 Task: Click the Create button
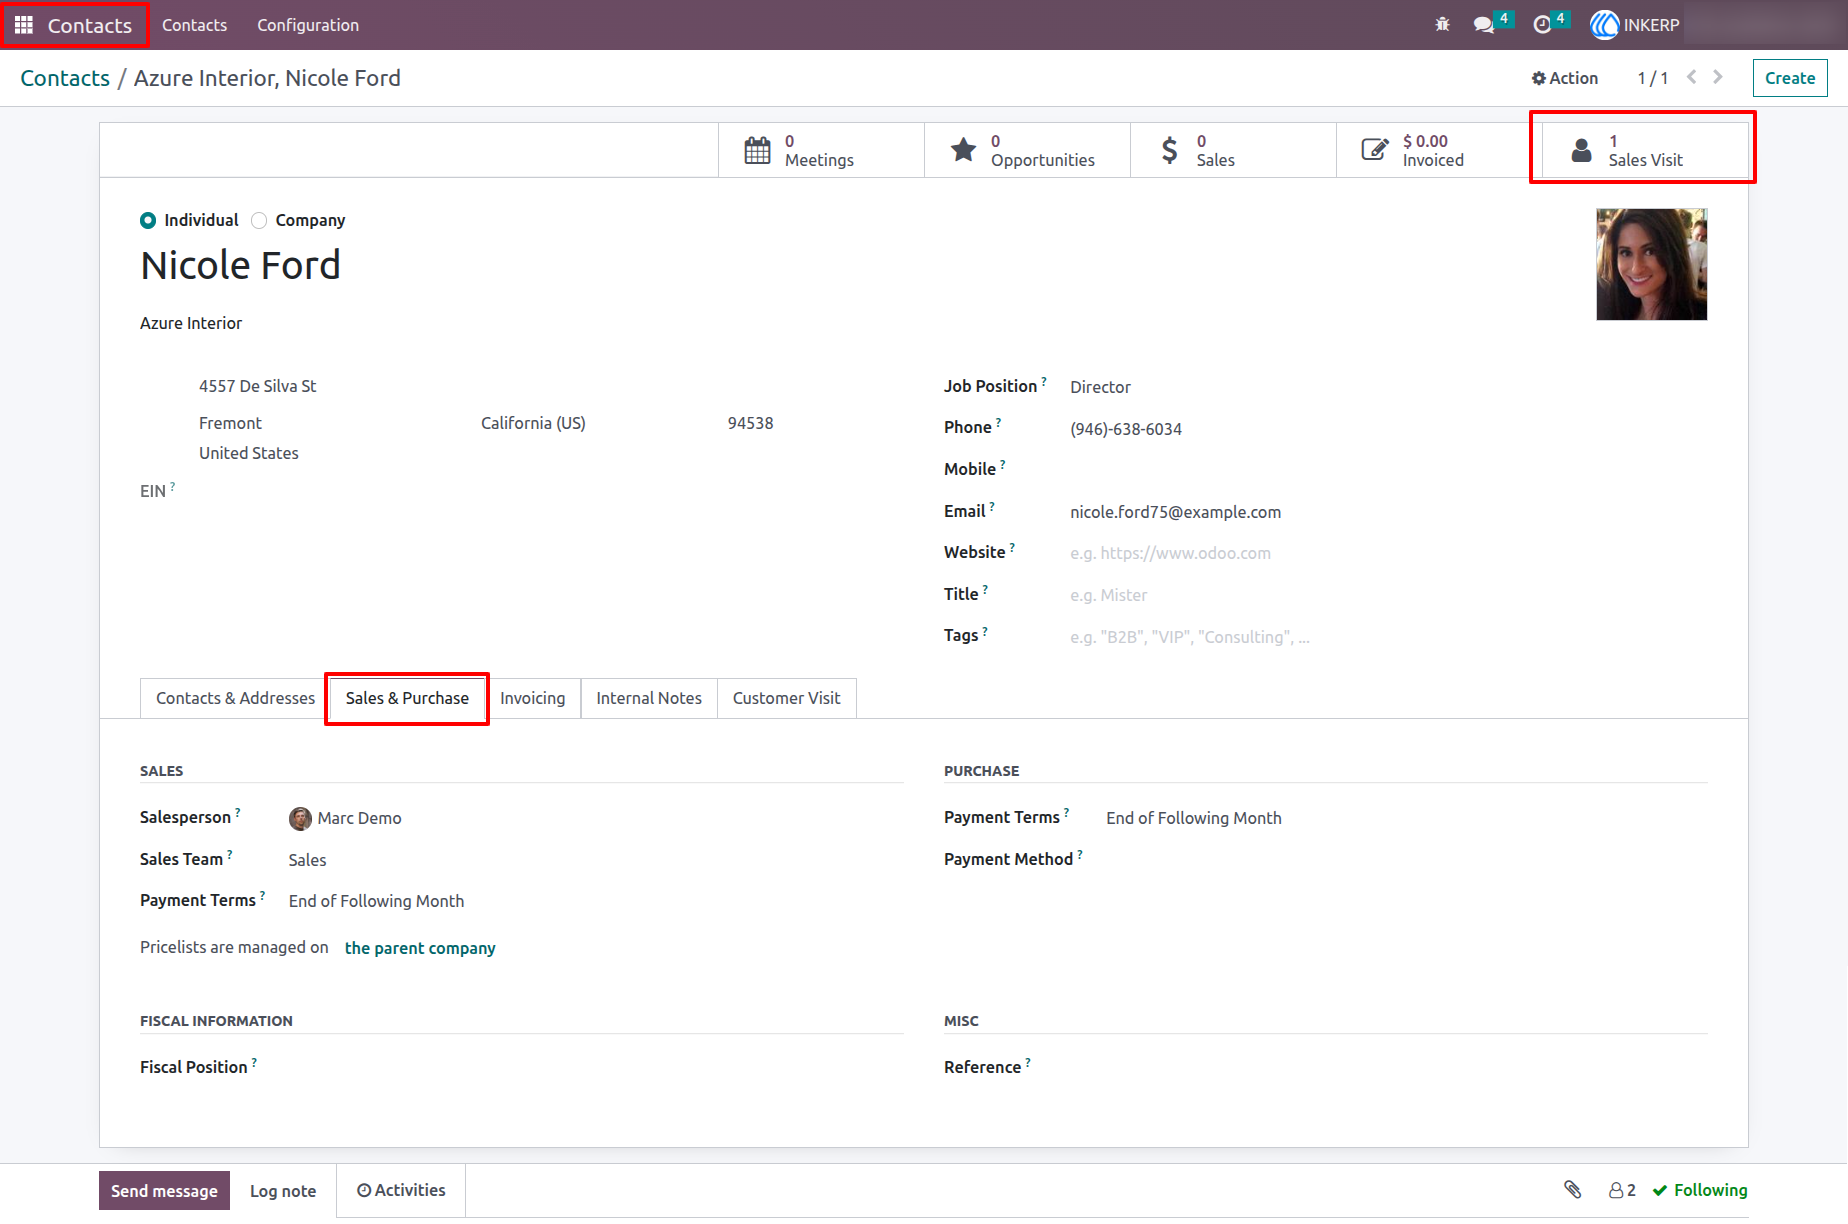(x=1789, y=78)
